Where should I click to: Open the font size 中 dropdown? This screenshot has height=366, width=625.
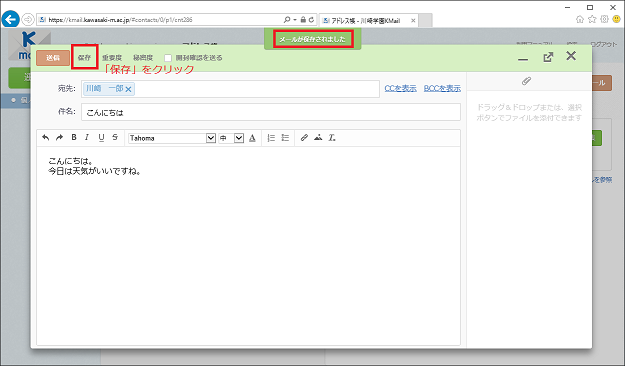(231, 138)
